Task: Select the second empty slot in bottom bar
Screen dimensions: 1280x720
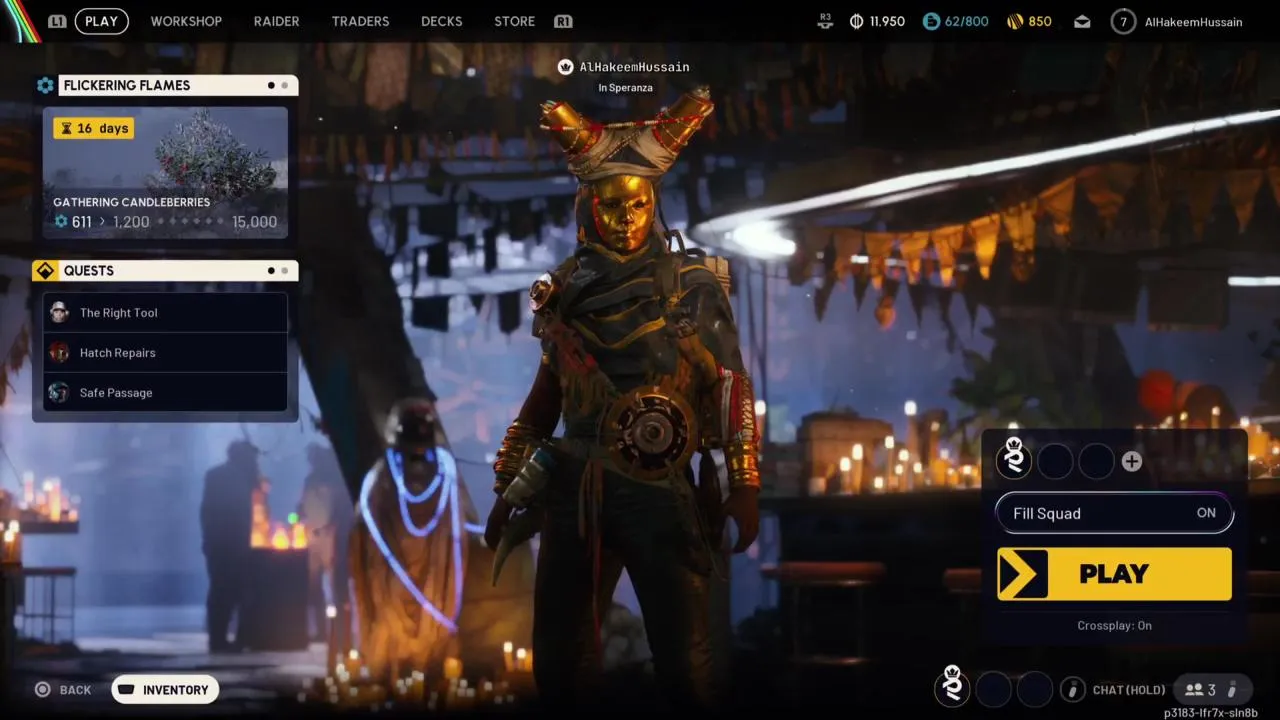Action: pos(993,689)
